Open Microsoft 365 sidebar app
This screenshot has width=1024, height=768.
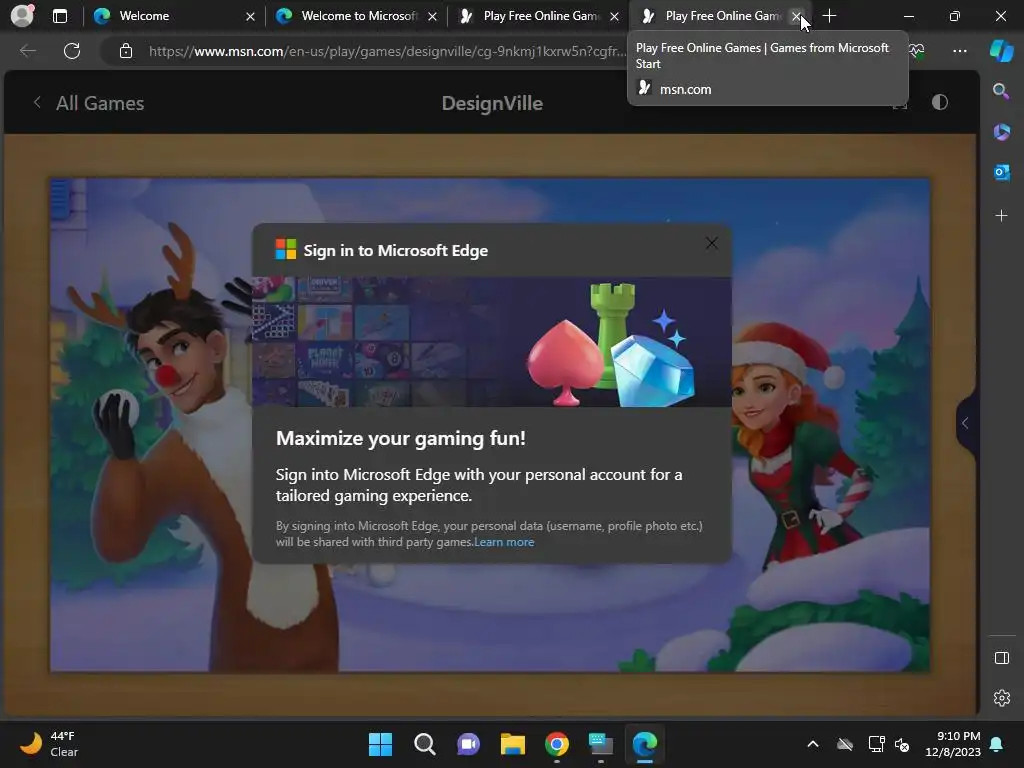tap(1001, 131)
